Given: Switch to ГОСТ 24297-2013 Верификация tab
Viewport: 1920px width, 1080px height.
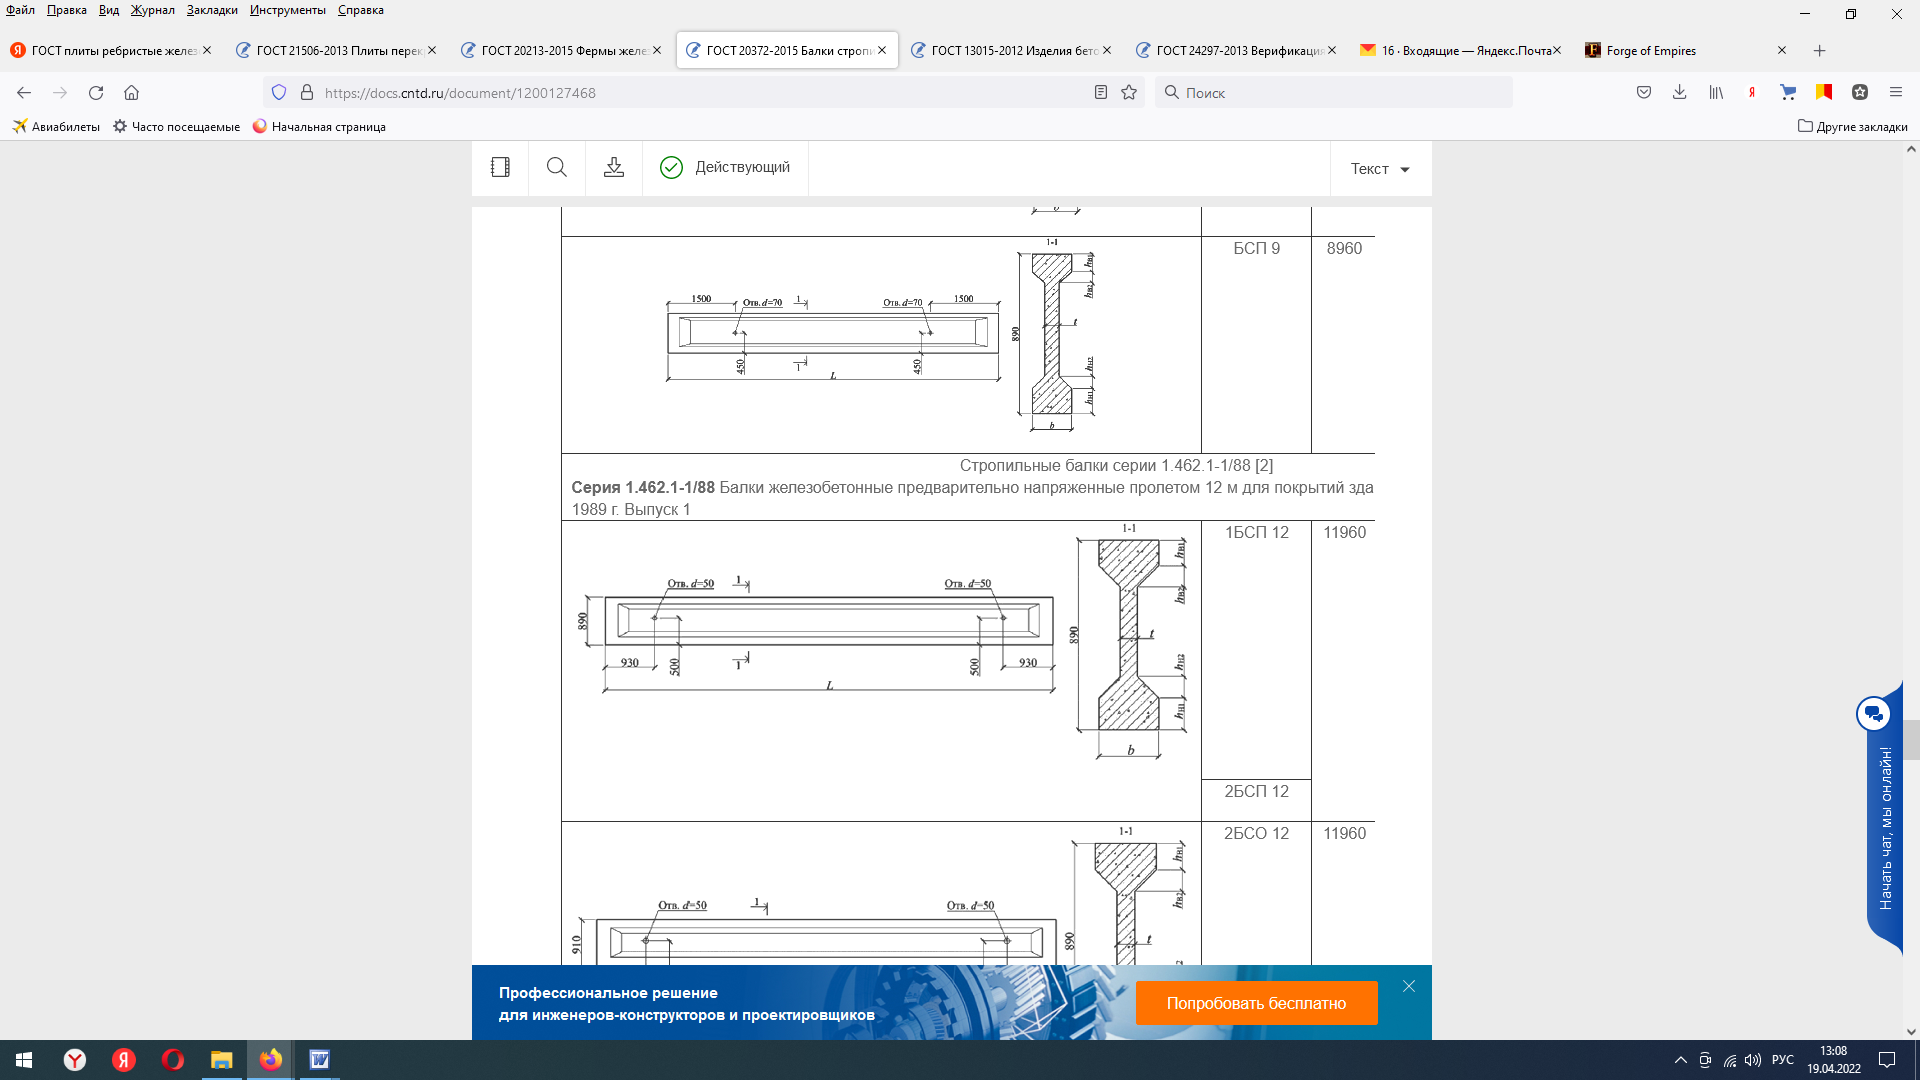Looking at the screenshot, I should point(1236,51).
